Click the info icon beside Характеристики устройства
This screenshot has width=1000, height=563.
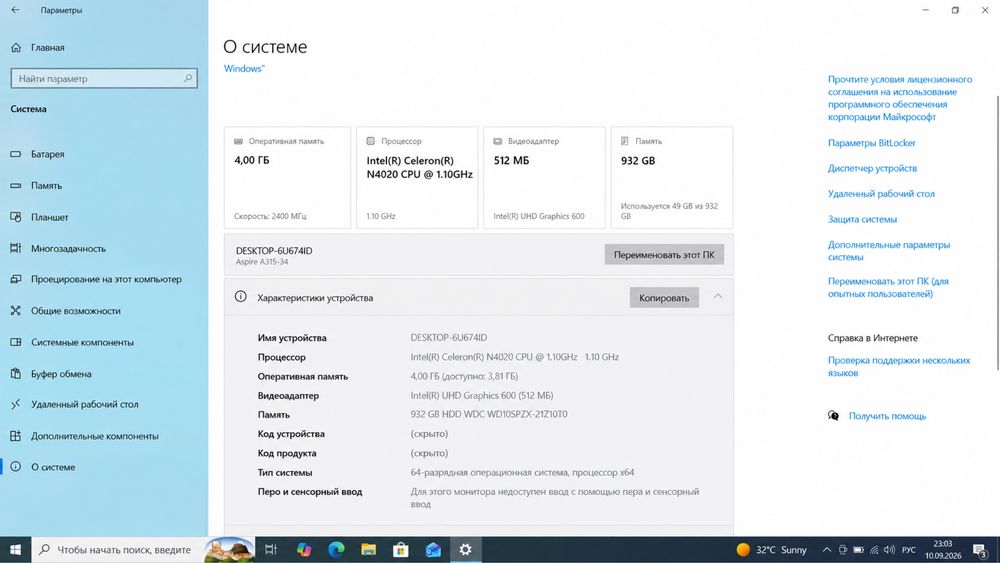pyautogui.click(x=240, y=296)
